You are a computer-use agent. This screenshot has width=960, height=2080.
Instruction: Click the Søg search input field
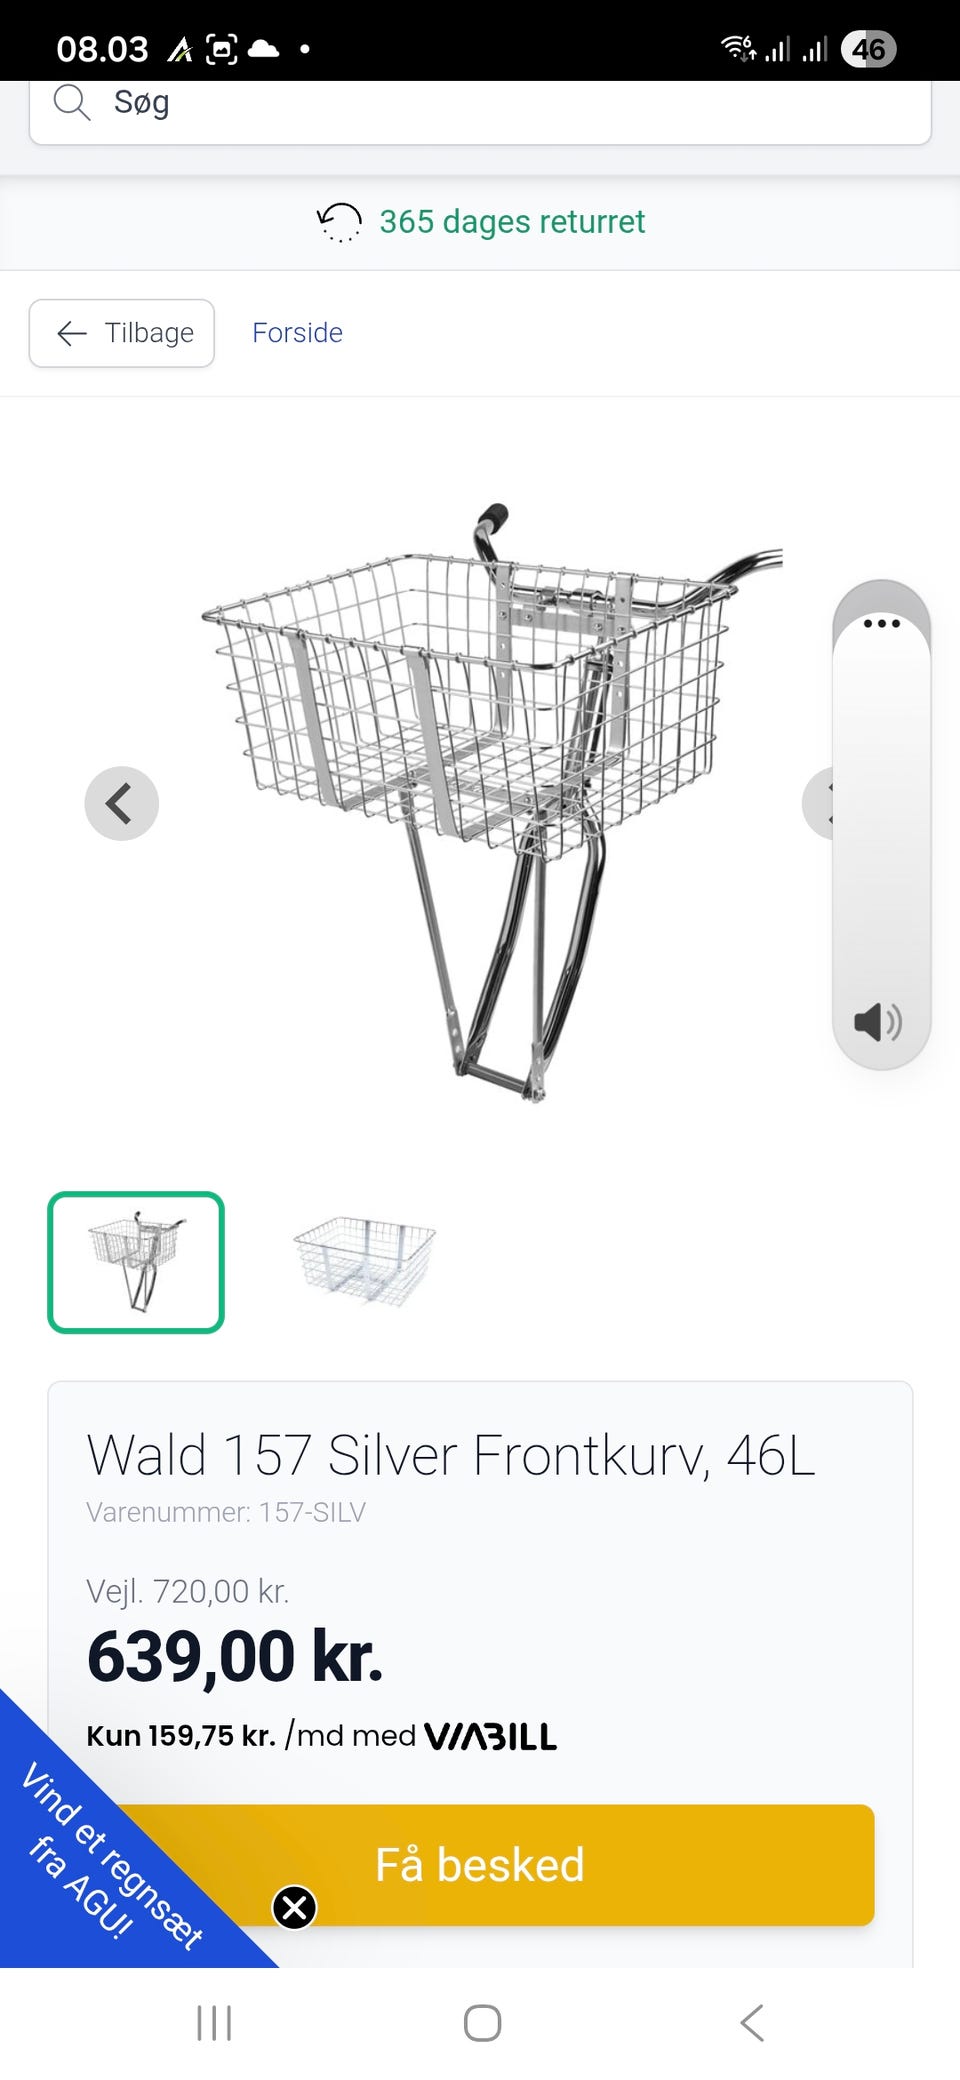pyautogui.click(x=480, y=107)
